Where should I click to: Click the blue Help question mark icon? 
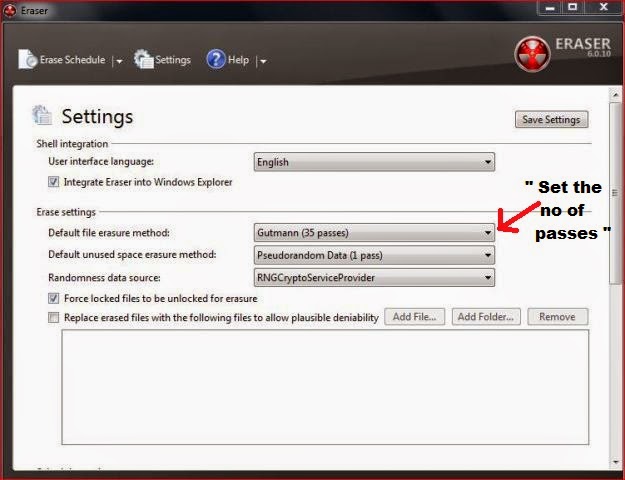[216, 59]
